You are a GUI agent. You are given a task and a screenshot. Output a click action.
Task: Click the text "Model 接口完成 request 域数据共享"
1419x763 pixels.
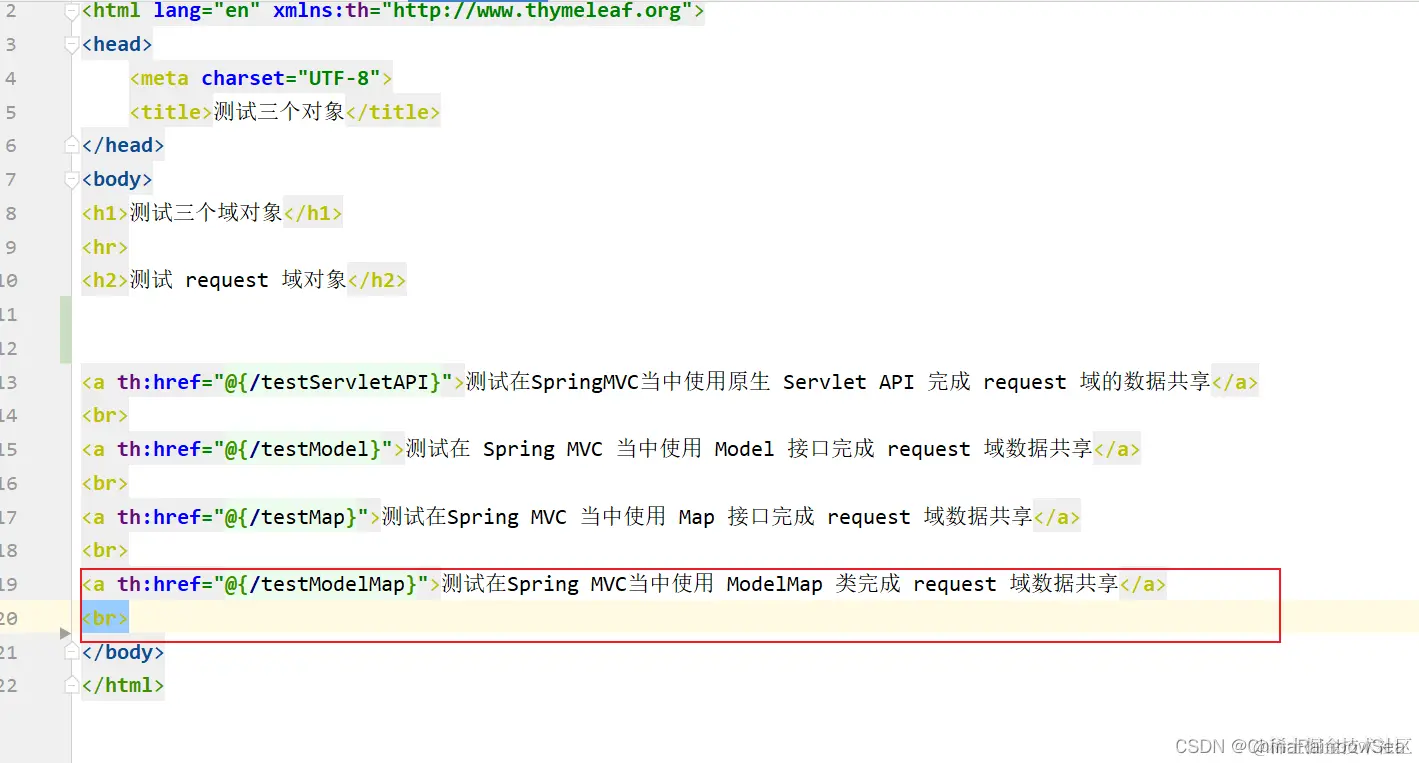(904, 449)
